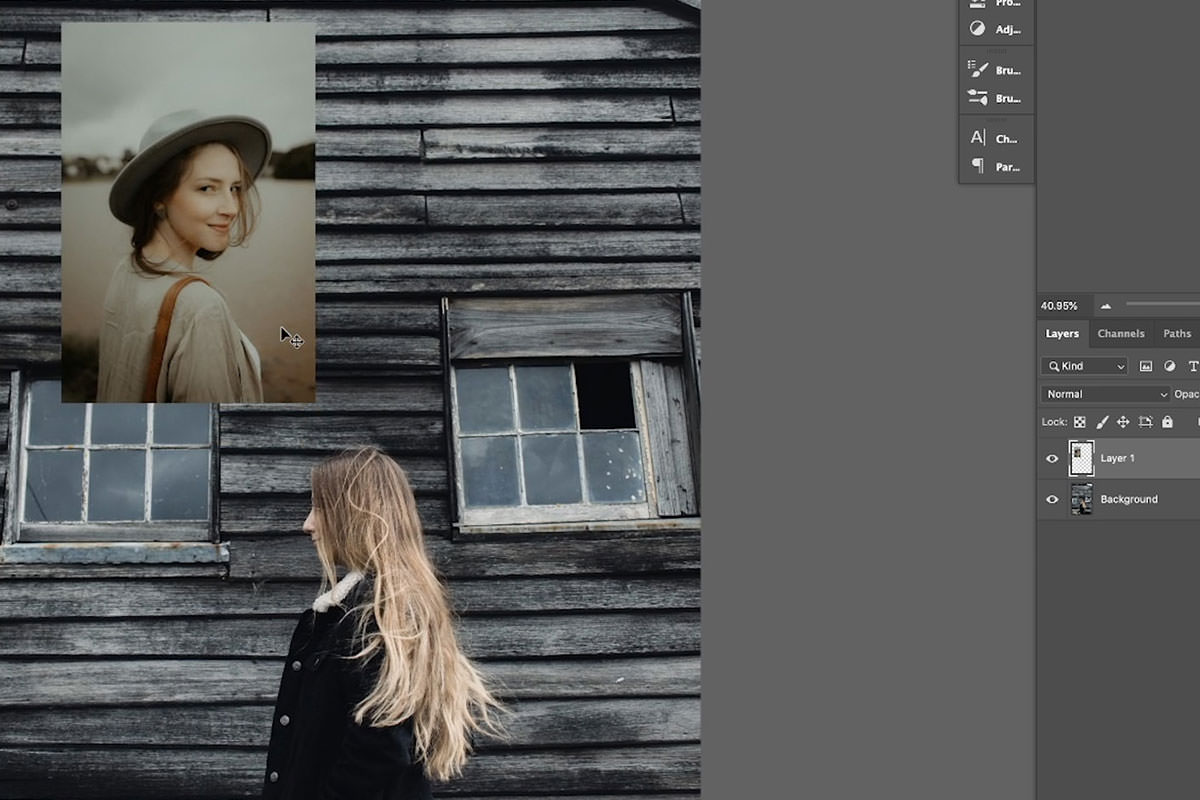Open the Opacity dropdown
Screen dimensions: 1200x800
click(1190, 393)
